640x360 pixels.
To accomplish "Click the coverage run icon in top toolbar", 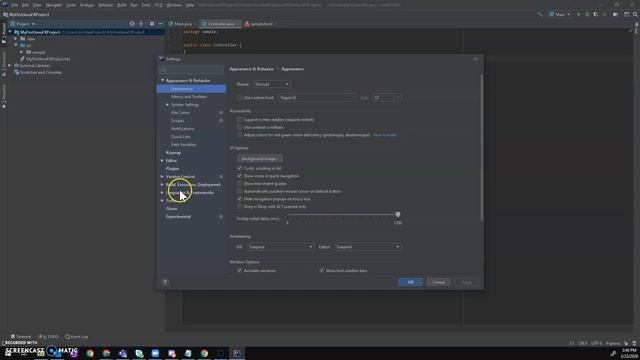I will click(x=596, y=14).
